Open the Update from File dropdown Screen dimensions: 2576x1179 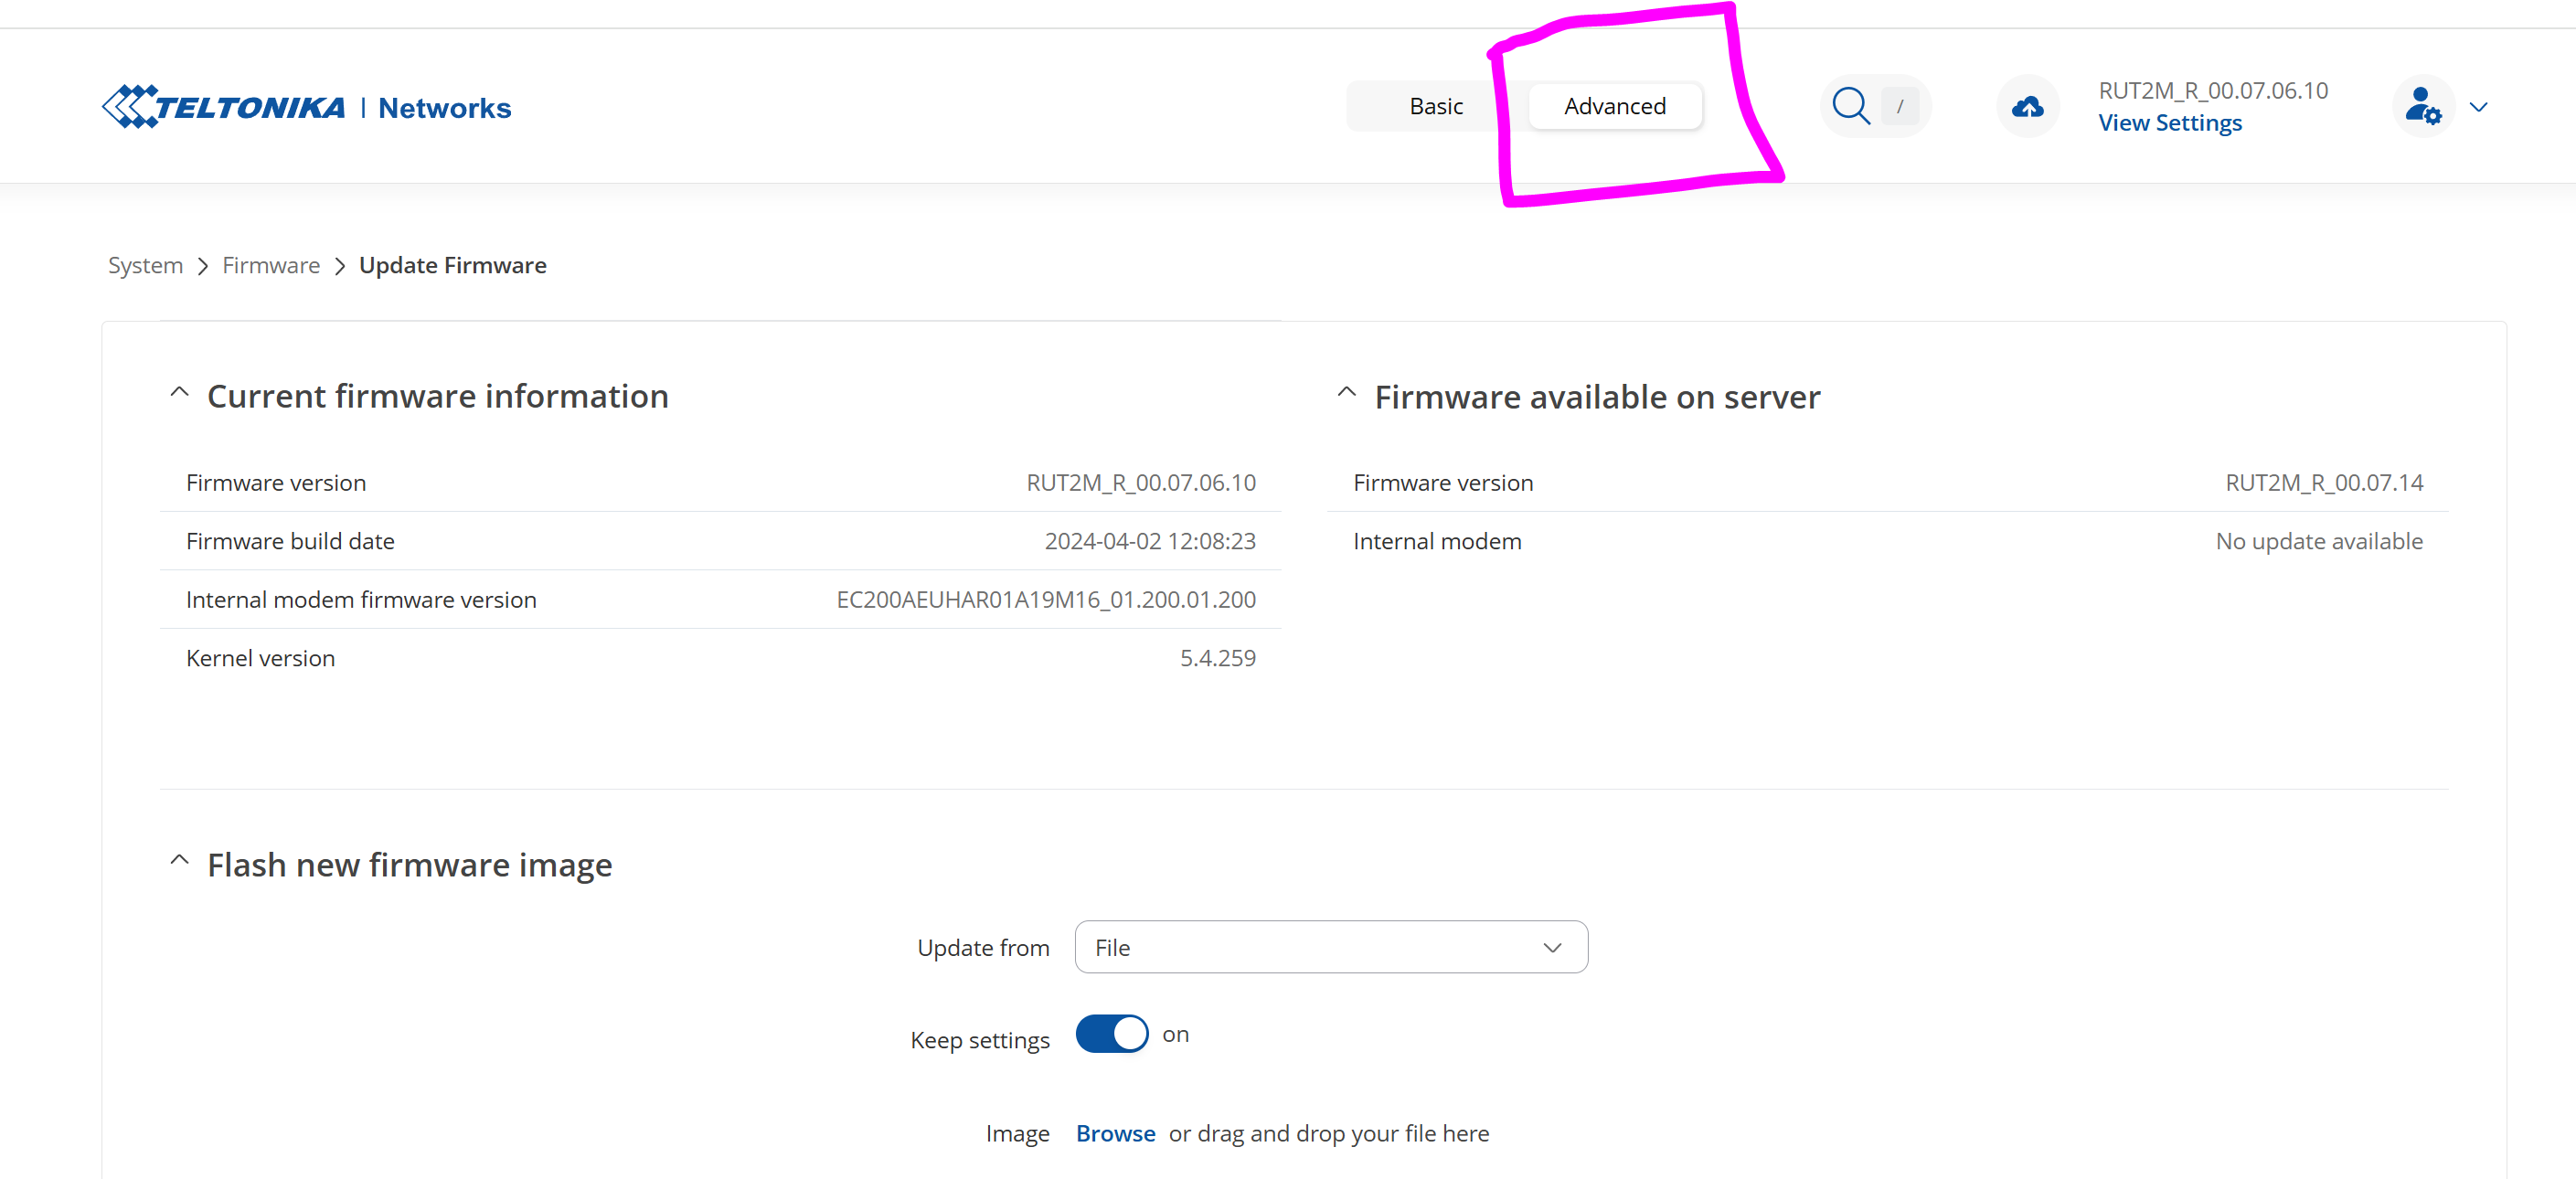point(1331,947)
